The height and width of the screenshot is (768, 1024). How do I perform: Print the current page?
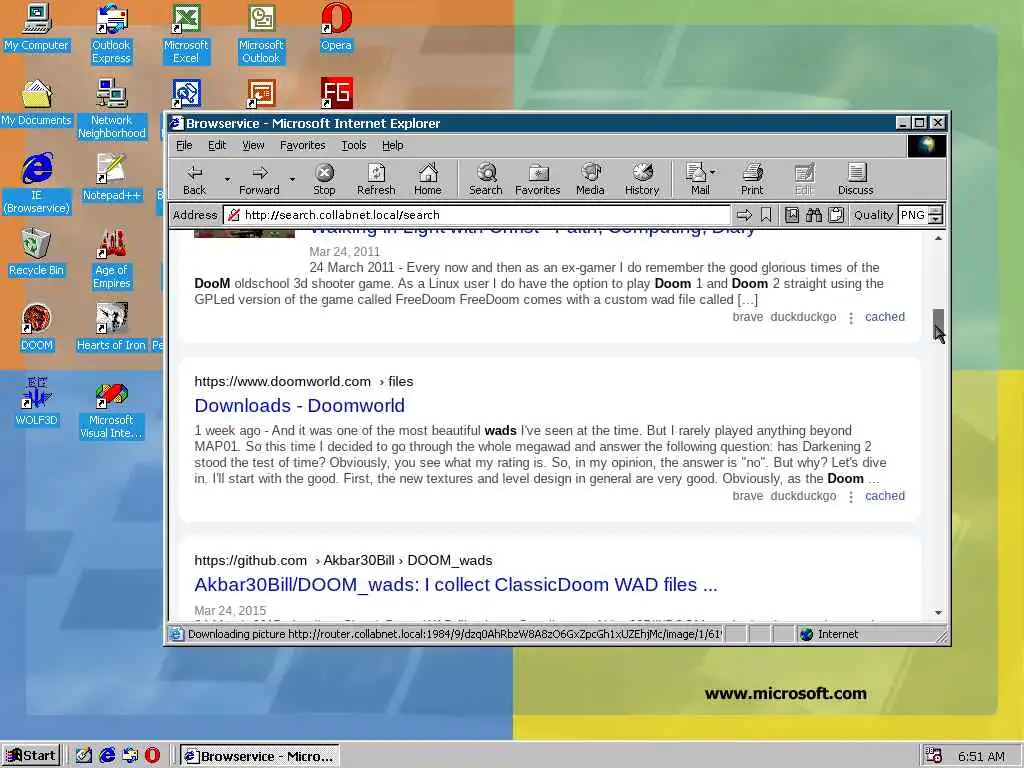752,179
